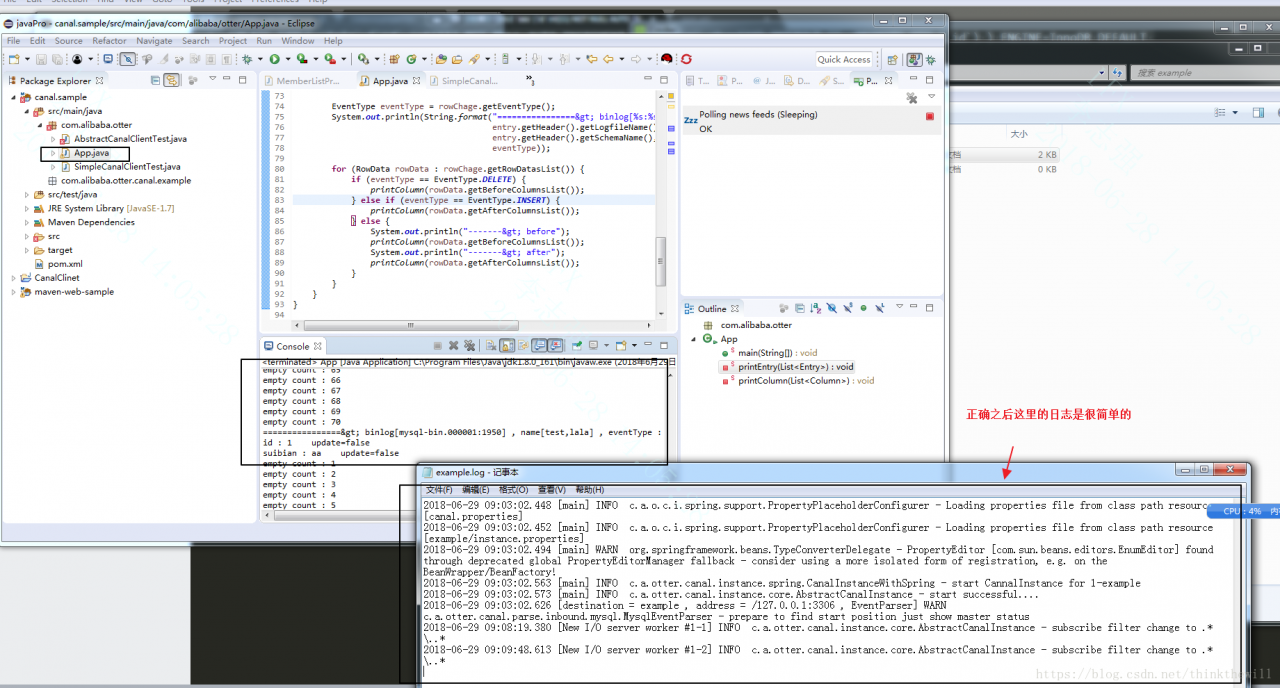
Task: Collapse the canal.sample project node
Action: [13, 97]
